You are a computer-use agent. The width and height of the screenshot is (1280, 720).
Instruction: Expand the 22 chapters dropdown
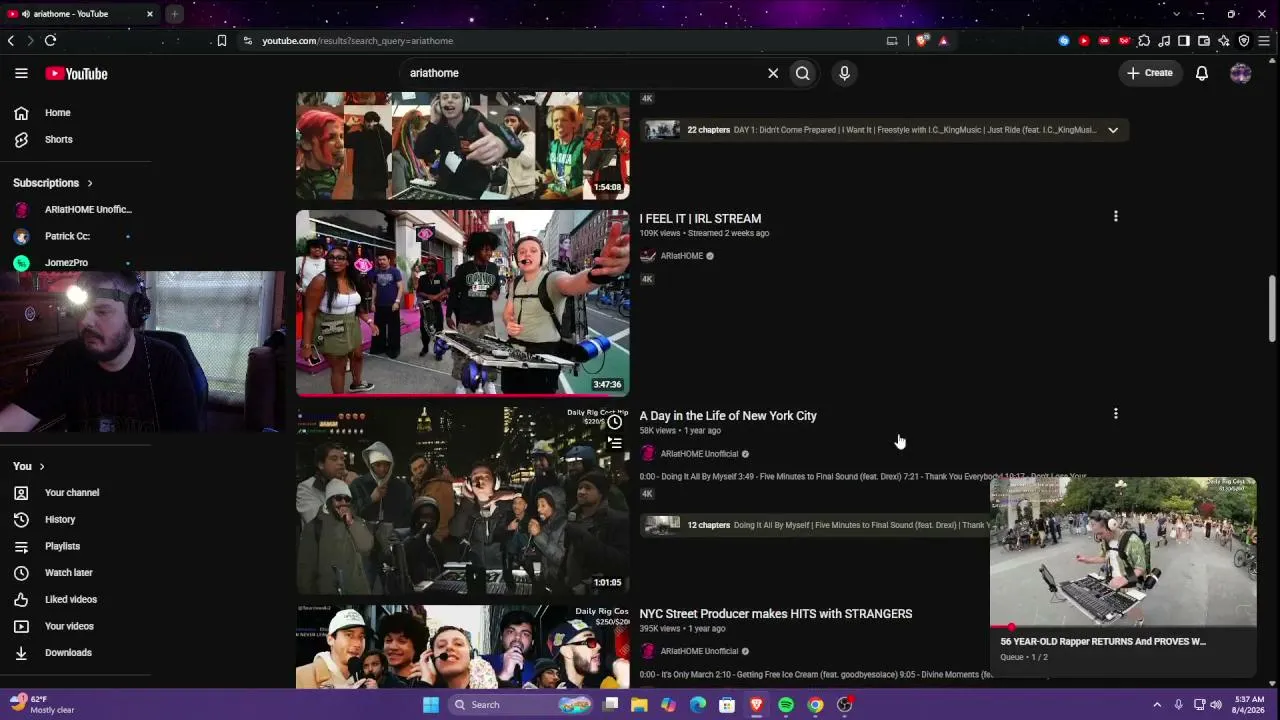coord(1113,130)
